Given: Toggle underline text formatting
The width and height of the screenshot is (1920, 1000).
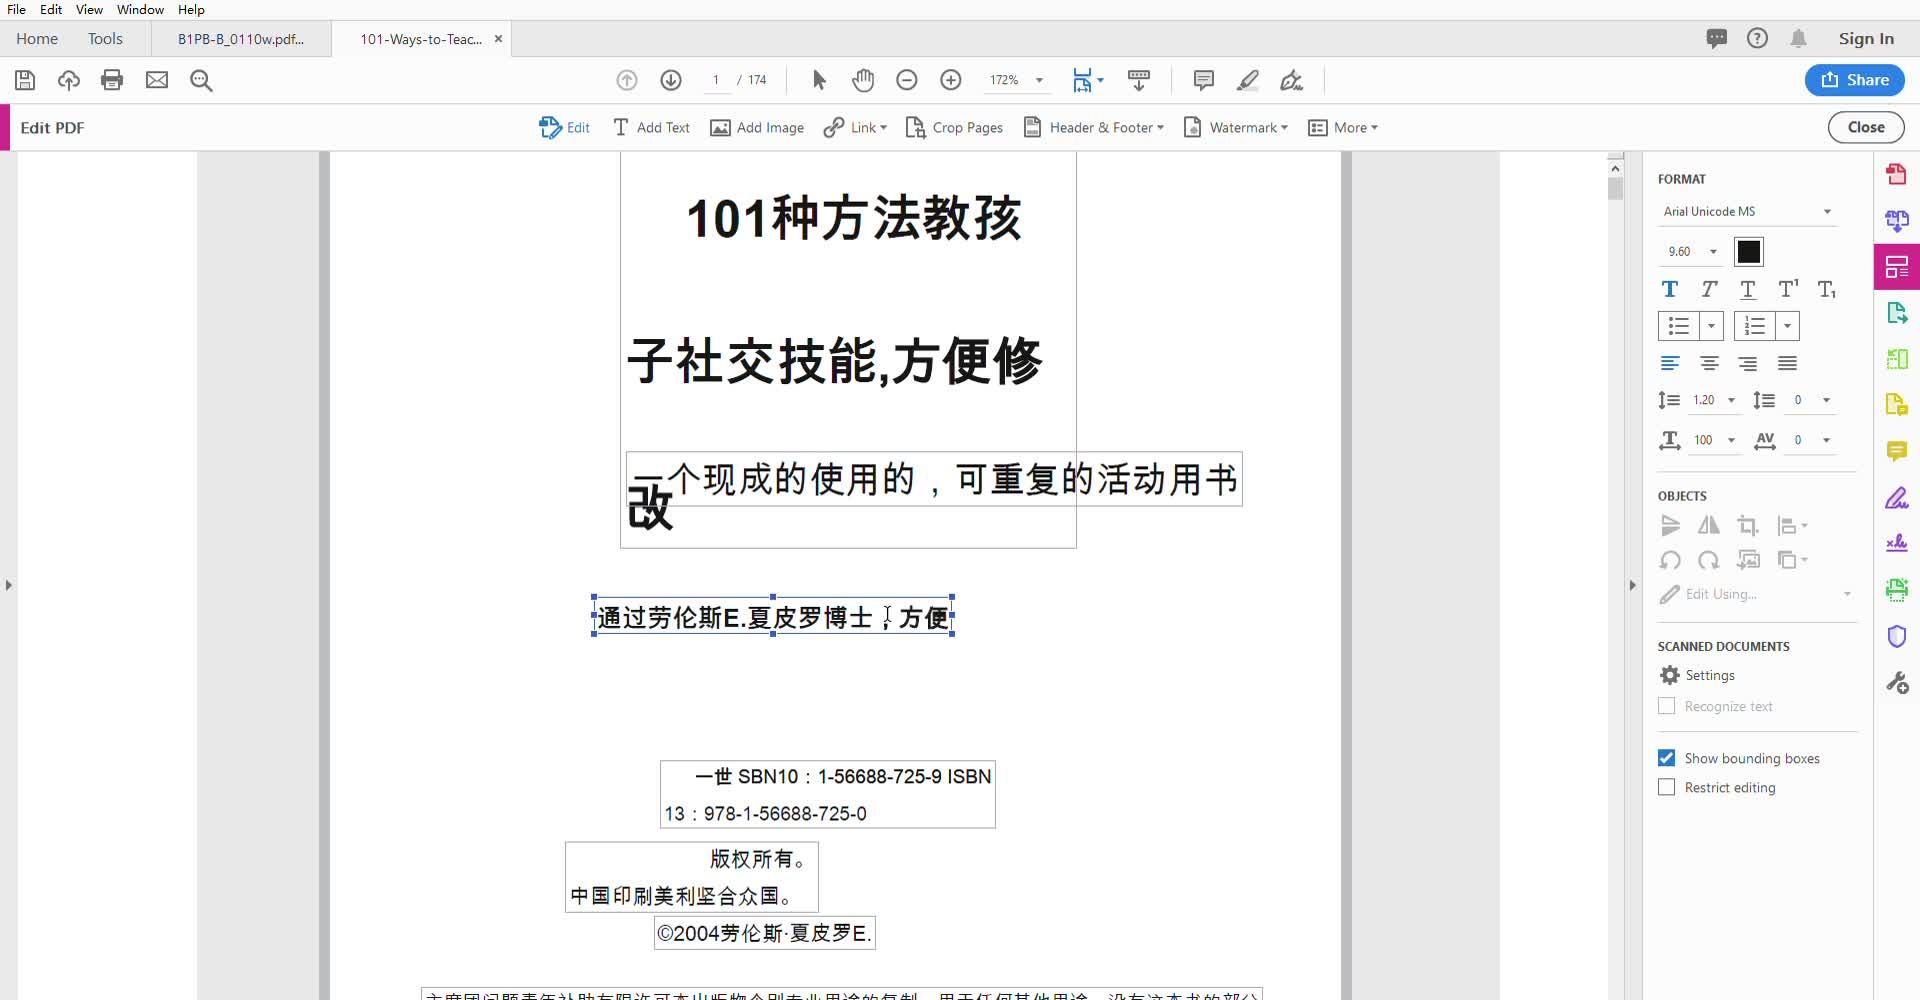Looking at the screenshot, I should [1748, 289].
